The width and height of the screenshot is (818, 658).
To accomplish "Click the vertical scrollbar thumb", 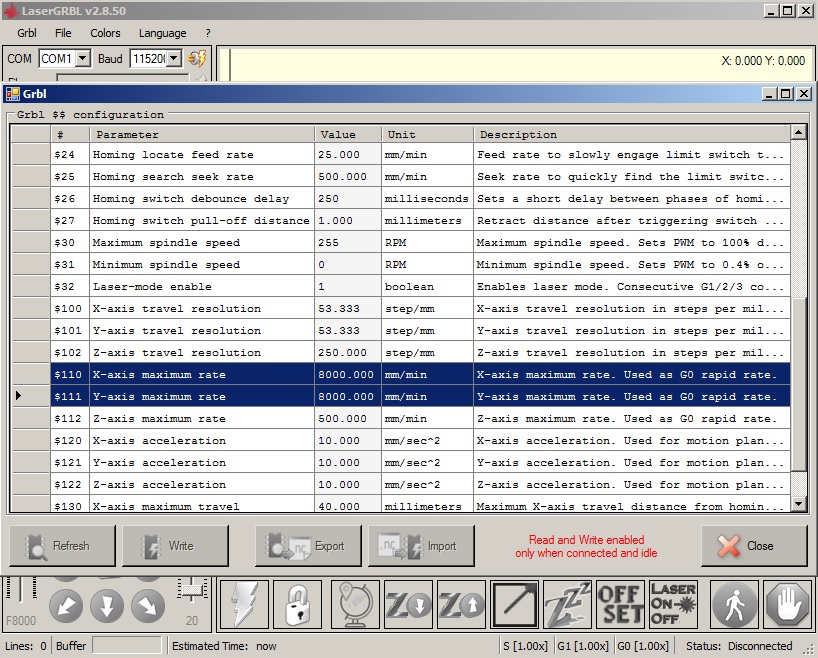I will click(798, 384).
